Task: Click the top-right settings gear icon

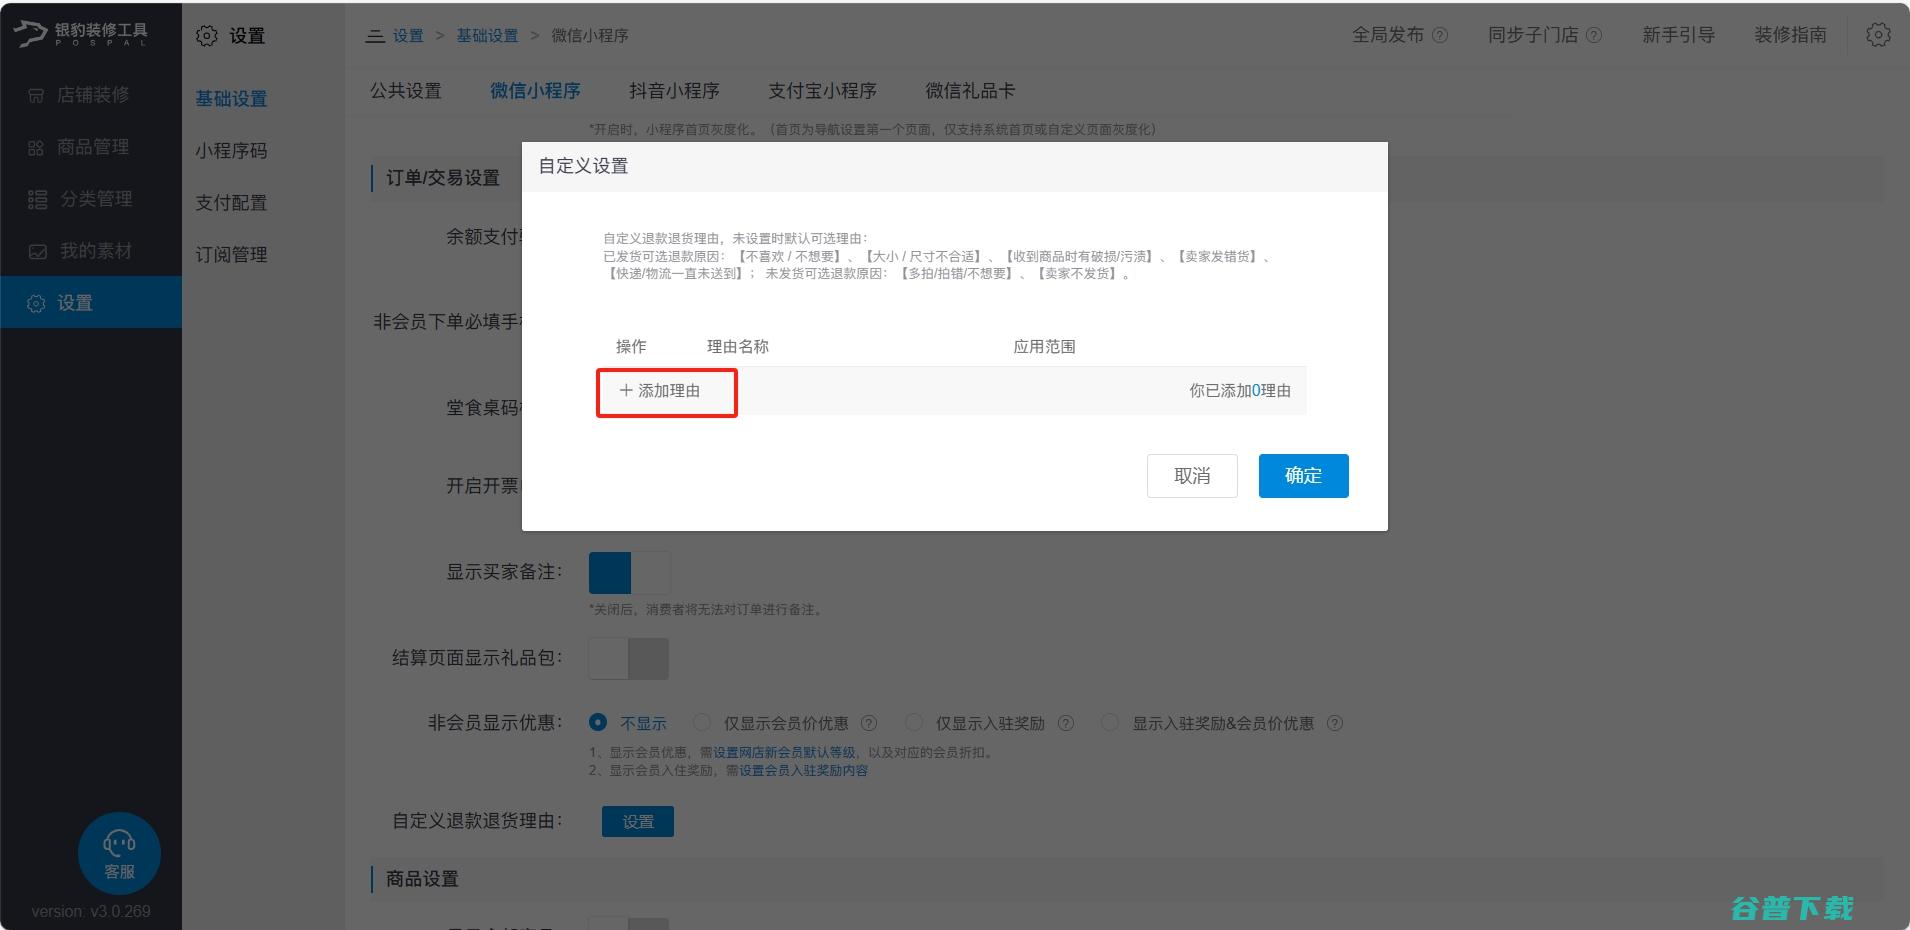Action: [1878, 35]
